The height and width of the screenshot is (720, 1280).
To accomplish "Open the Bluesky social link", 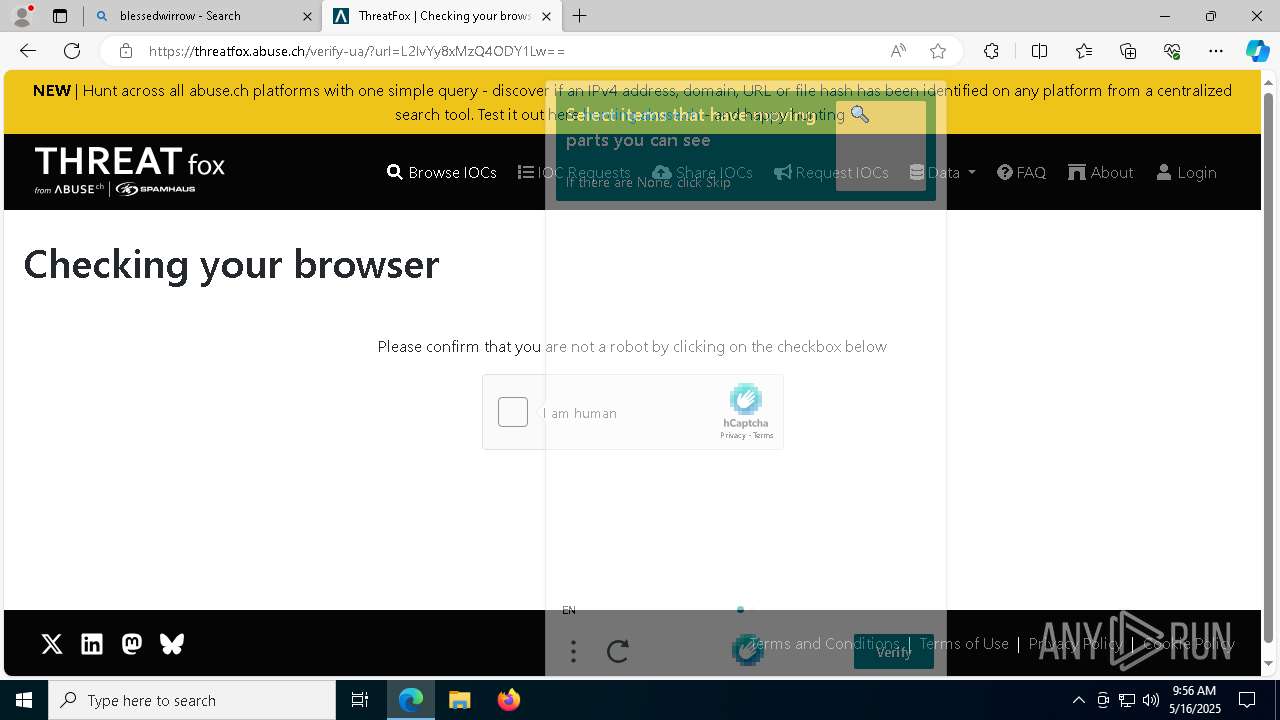I will click(x=172, y=644).
